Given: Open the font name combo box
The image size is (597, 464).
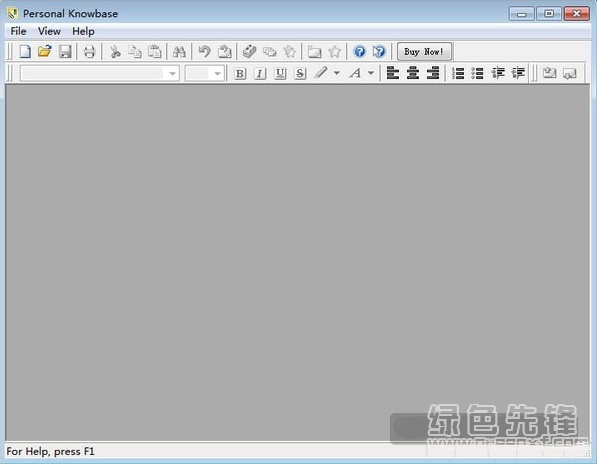Looking at the screenshot, I should pyautogui.click(x=100, y=73).
